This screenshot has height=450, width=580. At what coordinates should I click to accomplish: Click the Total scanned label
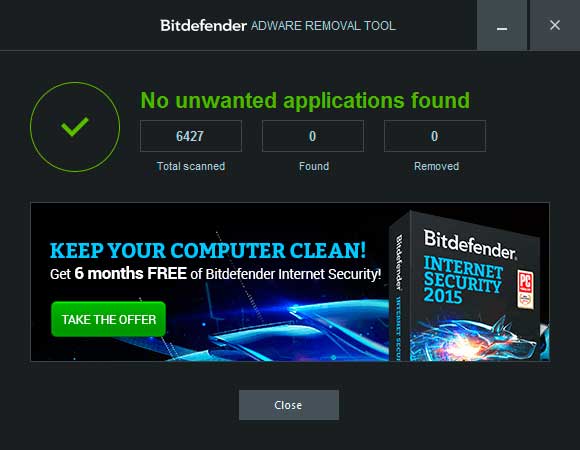[x=190, y=166]
